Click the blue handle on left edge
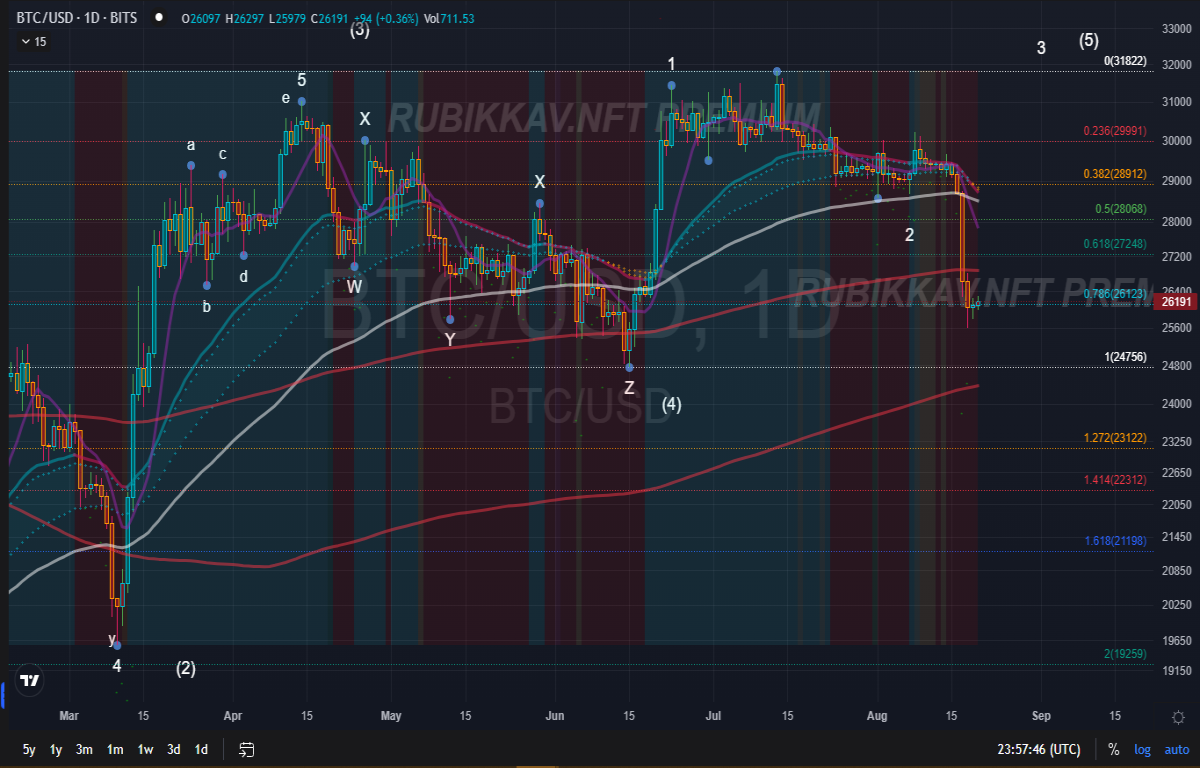This screenshot has width=1200, height=768. (x=3, y=693)
